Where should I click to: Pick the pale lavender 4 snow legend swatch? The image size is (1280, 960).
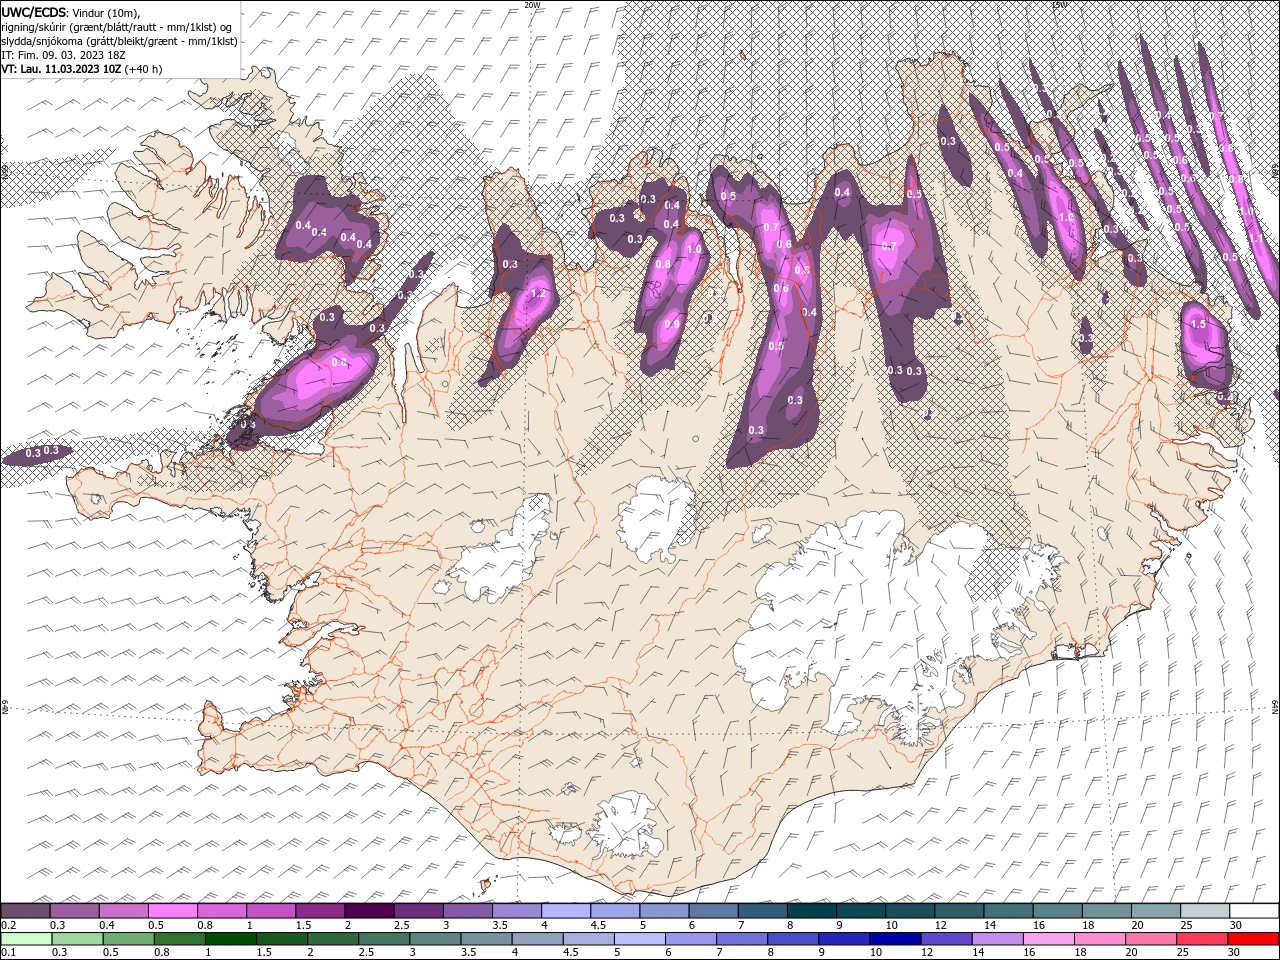[565, 911]
